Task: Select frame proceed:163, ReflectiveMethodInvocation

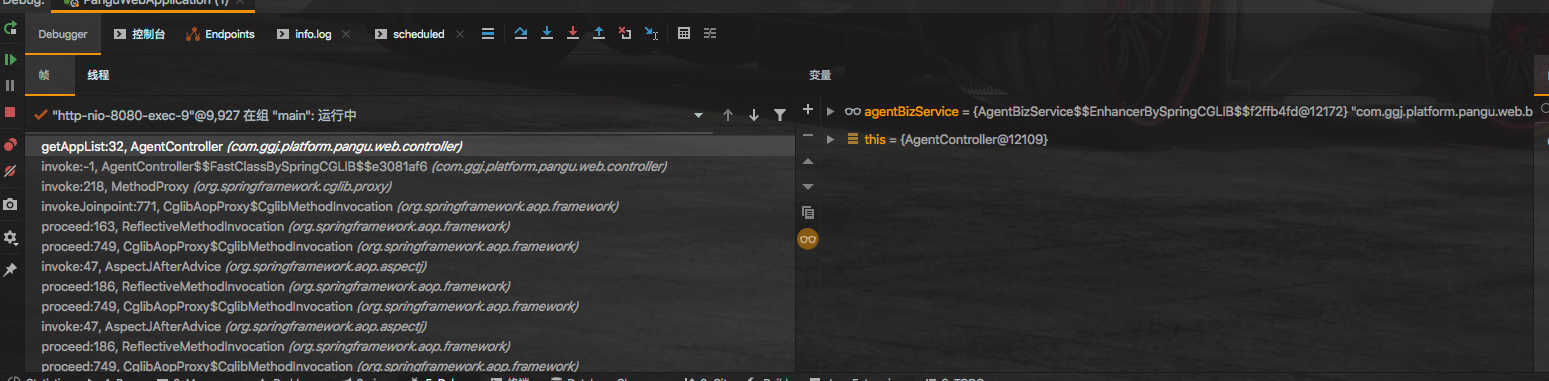Action: [x=410, y=226]
